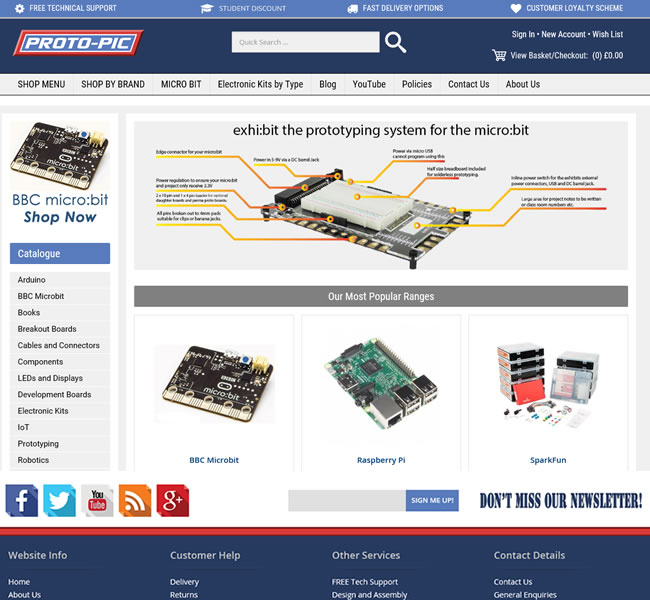Select Books in the catalogue
The width and height of the screenshot is (650, 600).
click(x=29, y=313)
